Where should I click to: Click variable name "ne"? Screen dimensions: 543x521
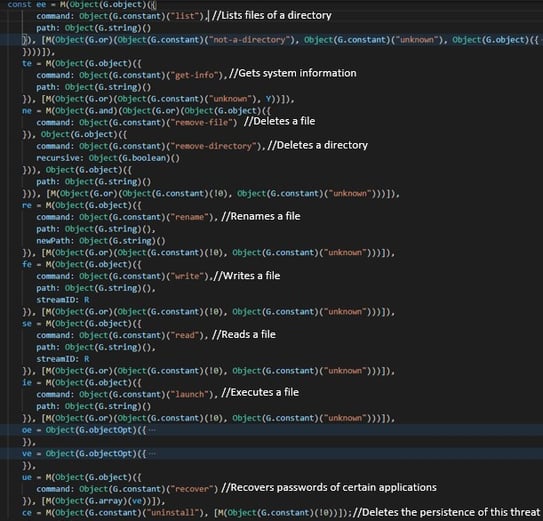(27, 111)
